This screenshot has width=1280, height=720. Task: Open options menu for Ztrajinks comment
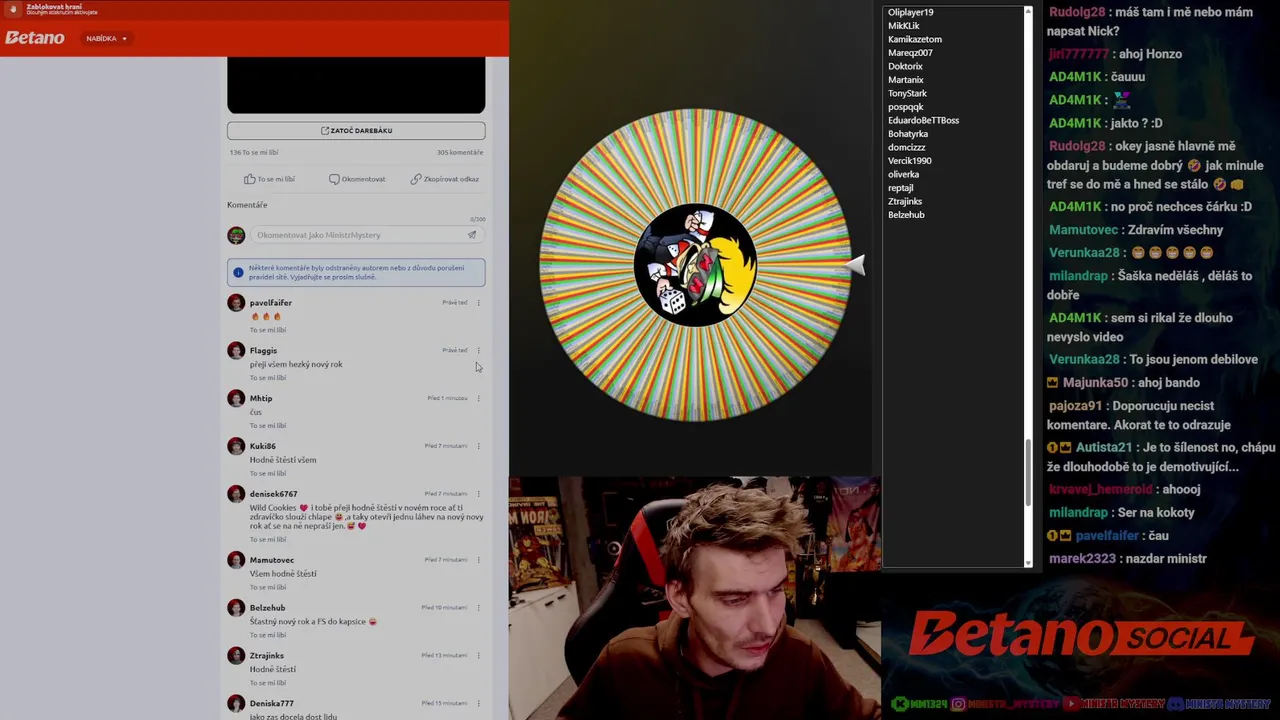[478, 655]
